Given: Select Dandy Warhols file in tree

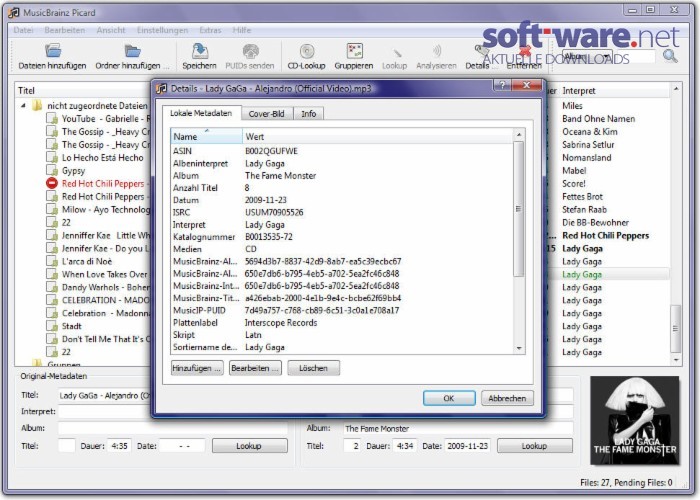Looking at the screenshot, I should (x=106, y=287).
